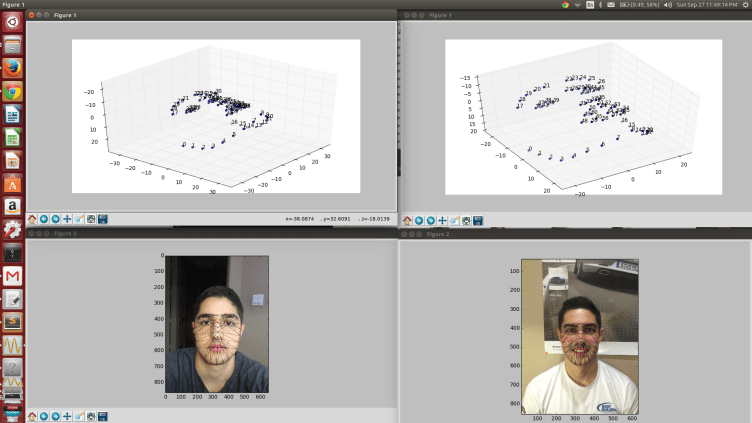This screenshot has width=752, height=423.
Task: Launch Google Chrome from the launcher
Action: (x=12, y=92)
